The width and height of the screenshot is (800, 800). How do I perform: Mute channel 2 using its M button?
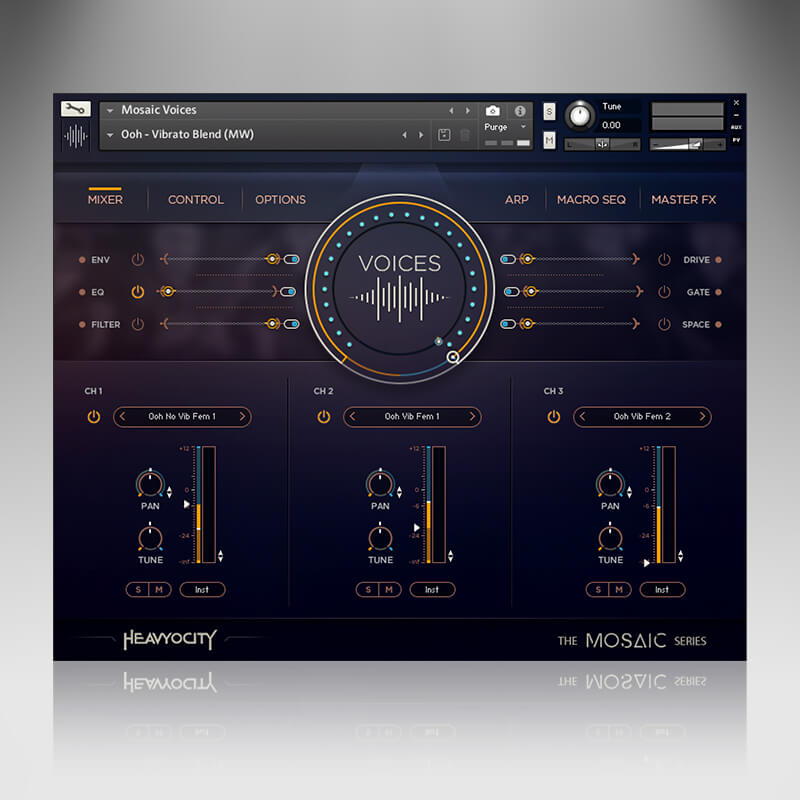[389, 590]
